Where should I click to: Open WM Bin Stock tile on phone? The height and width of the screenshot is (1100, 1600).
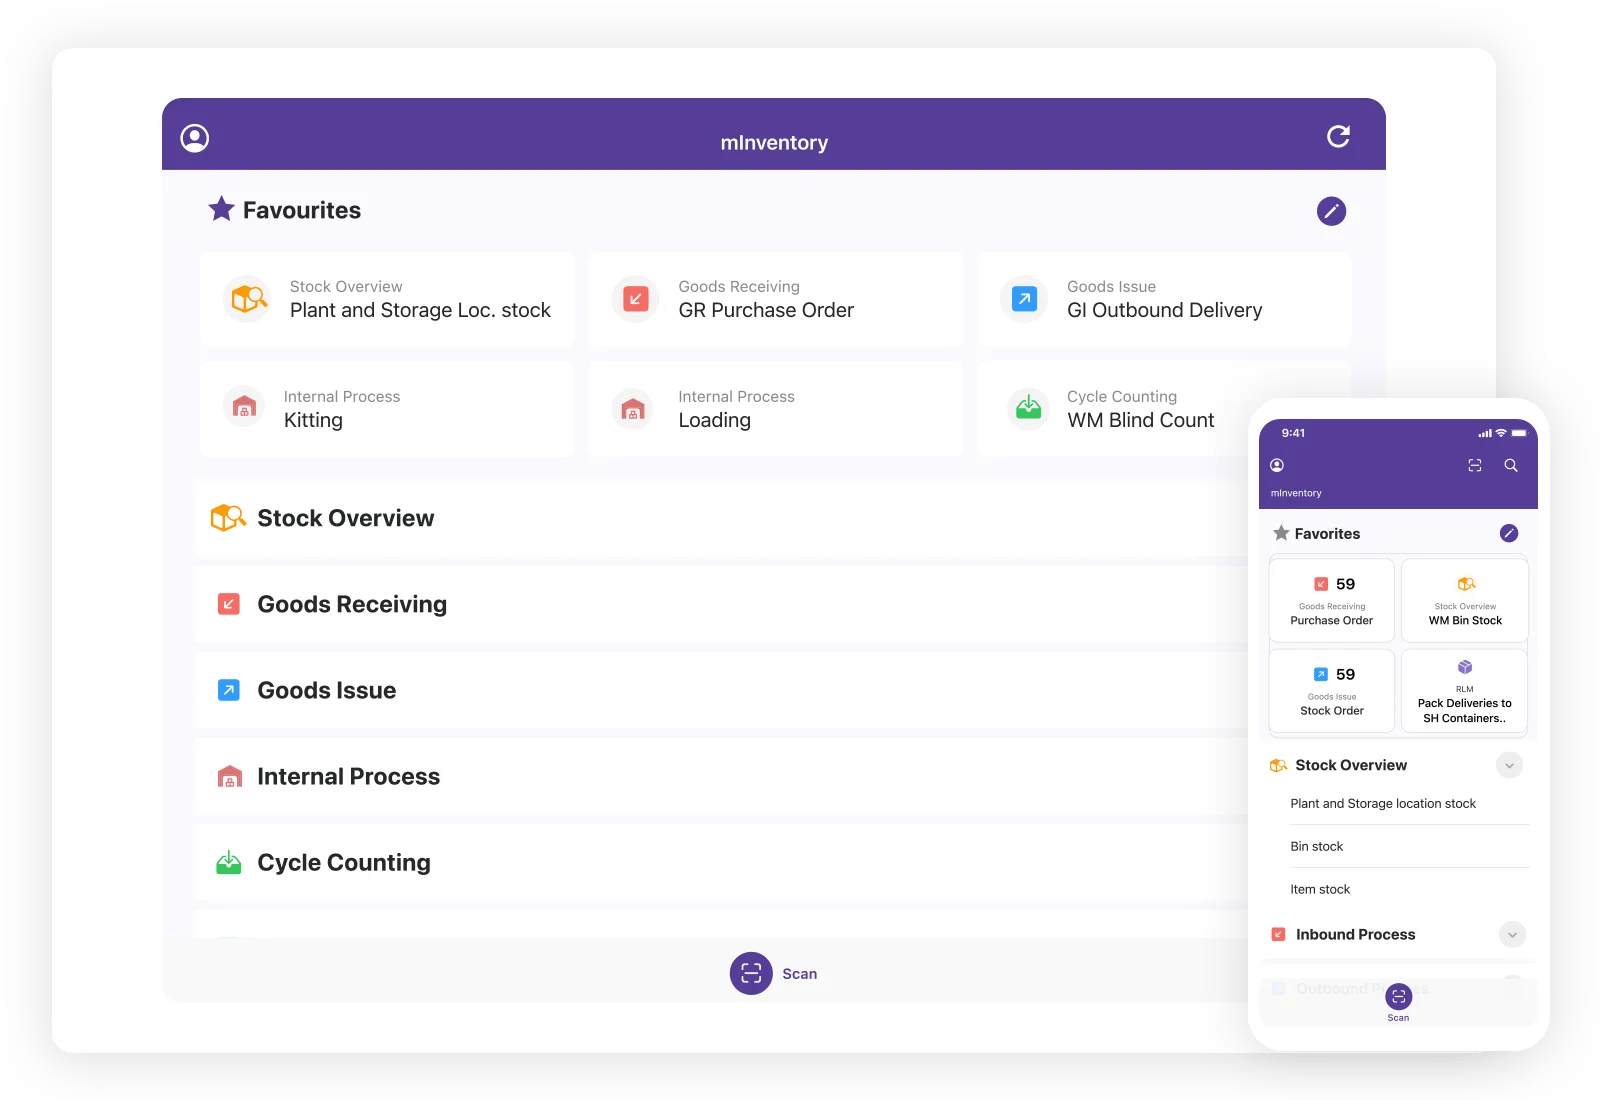[1465, 600]
